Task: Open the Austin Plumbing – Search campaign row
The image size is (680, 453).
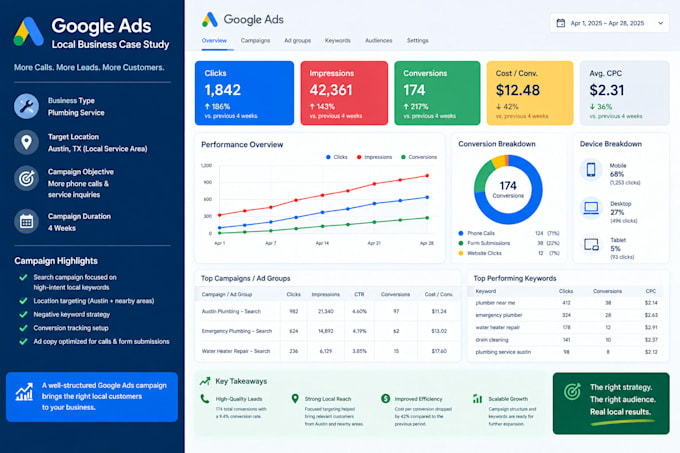Action: pyautogui.click(x=328, y=311)
